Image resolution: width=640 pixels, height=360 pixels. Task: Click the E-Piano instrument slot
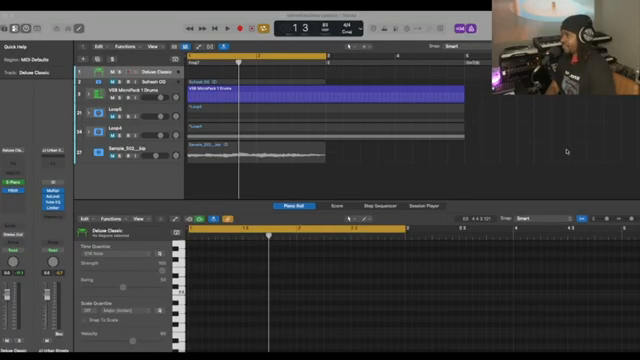tap(13, 182)
